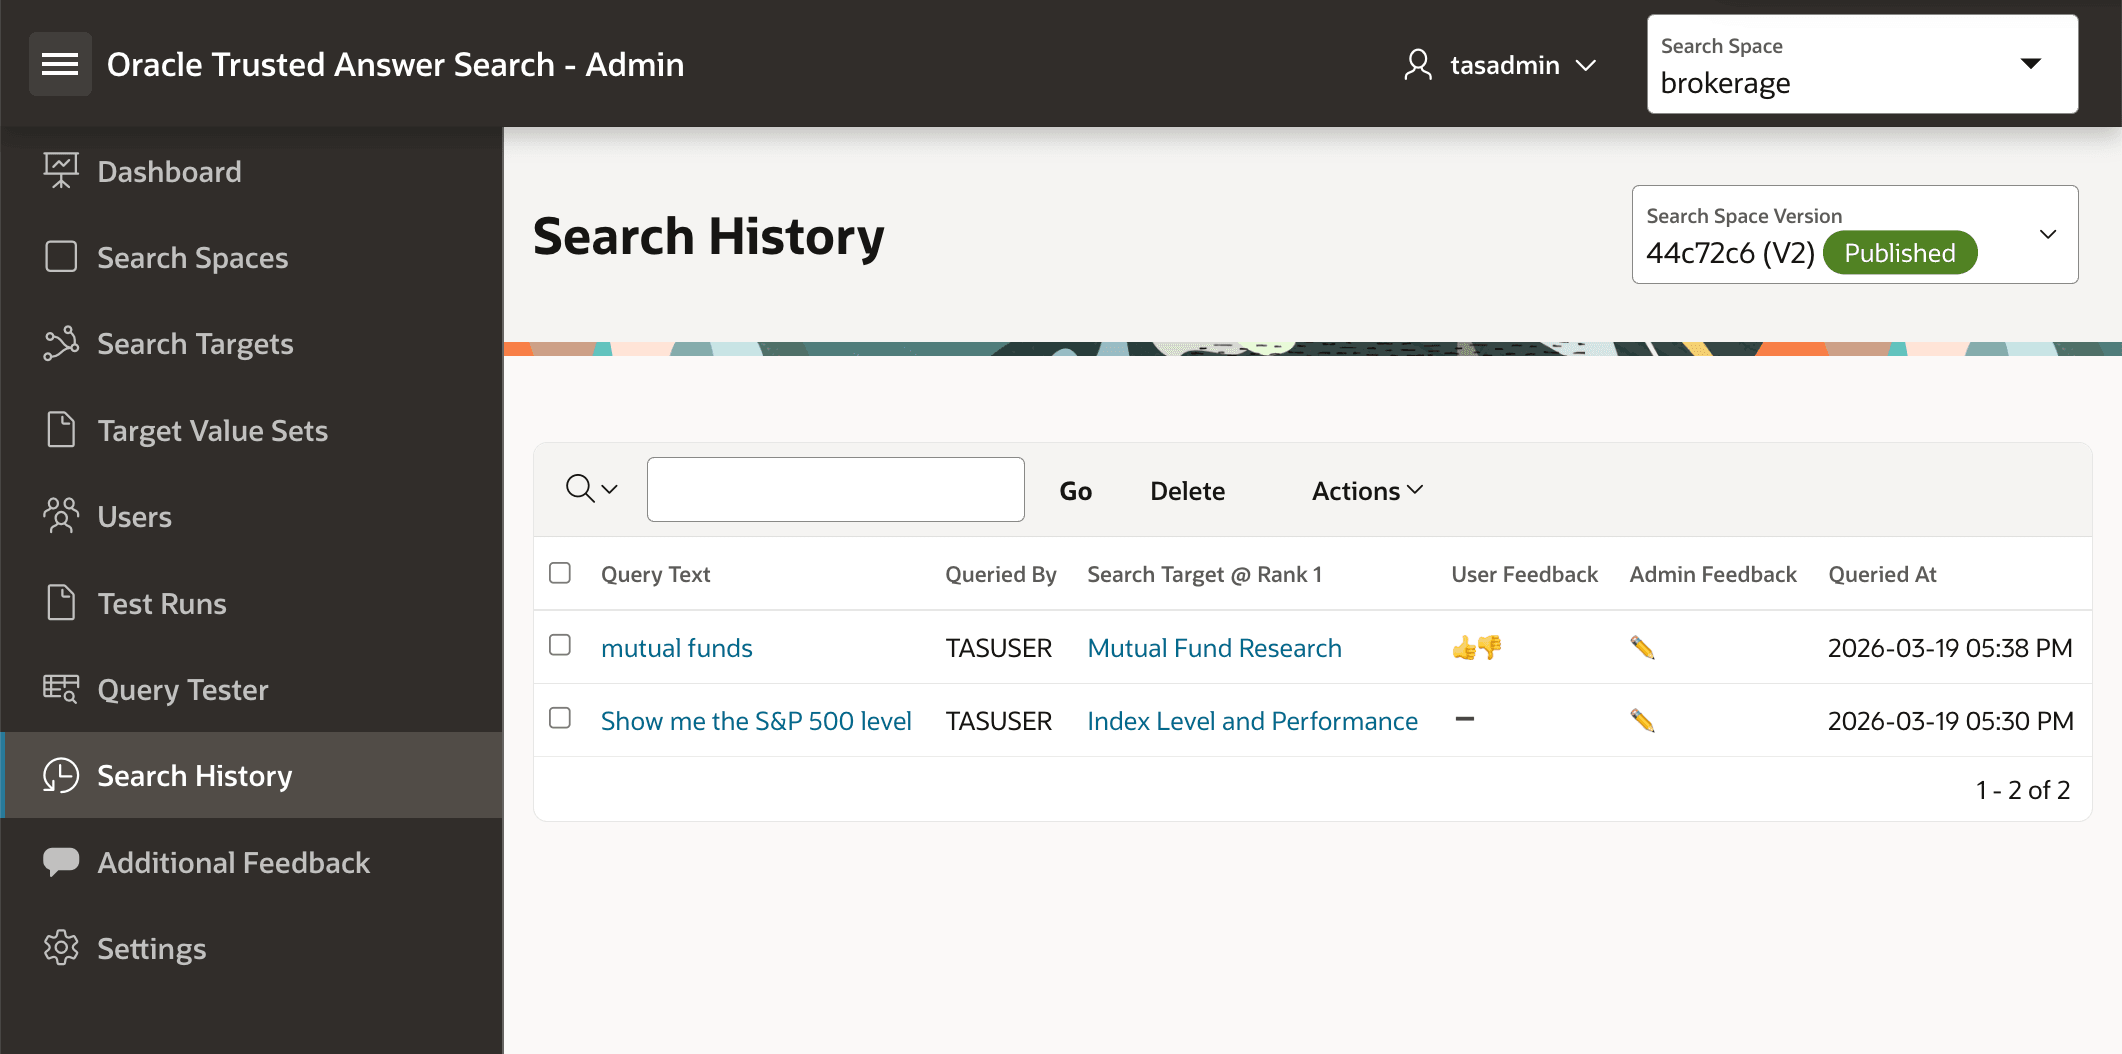Click the Target Value Sets document icon
Screen dimensions: 2122x1054
coord(60,429)
